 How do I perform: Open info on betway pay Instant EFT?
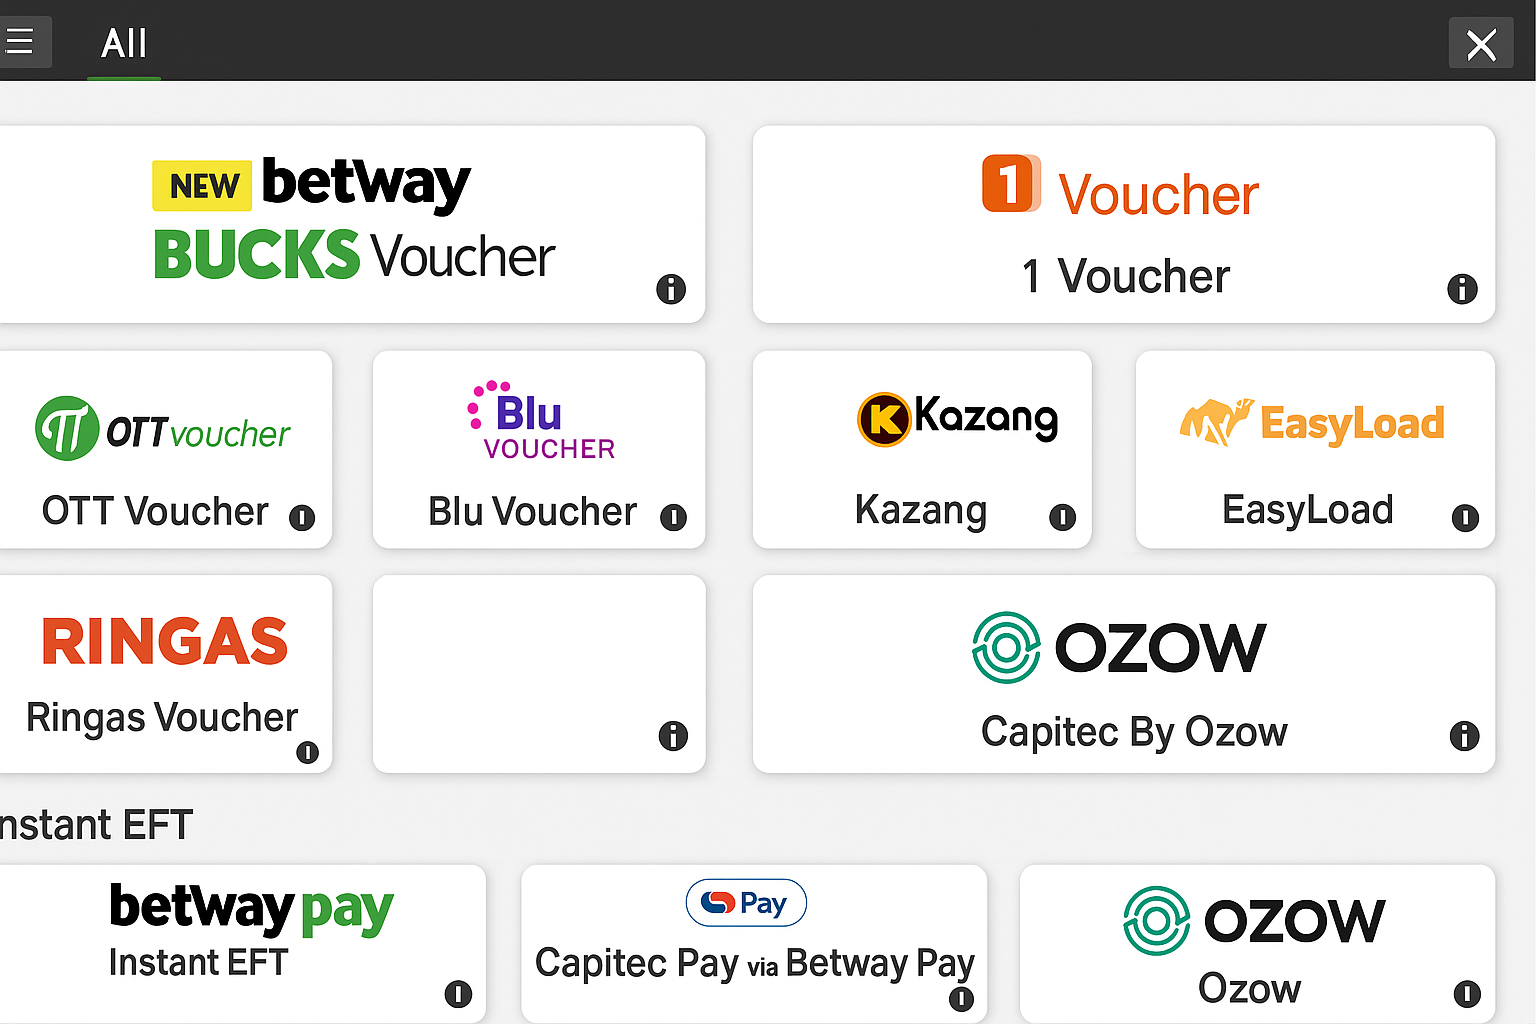pos(459,996)
